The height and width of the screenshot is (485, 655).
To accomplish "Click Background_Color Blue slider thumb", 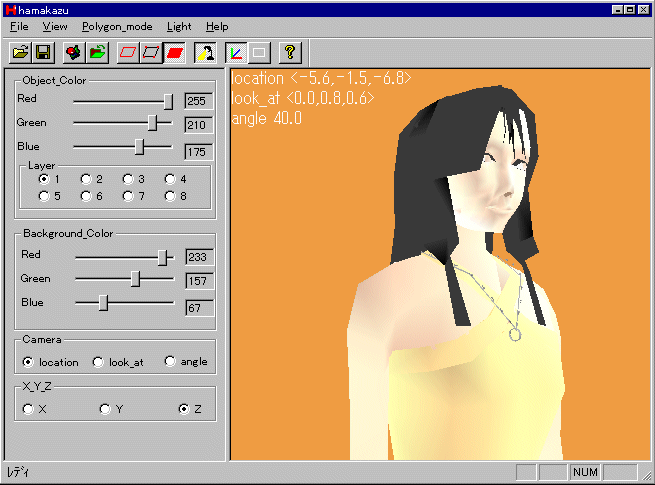I will point(103,303).
